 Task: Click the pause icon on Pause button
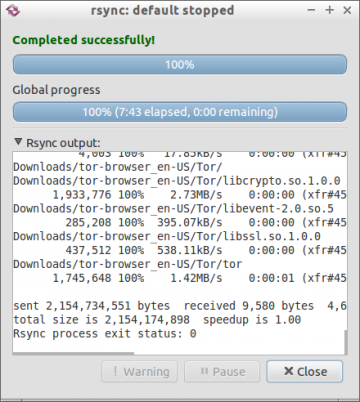point(204,371)
